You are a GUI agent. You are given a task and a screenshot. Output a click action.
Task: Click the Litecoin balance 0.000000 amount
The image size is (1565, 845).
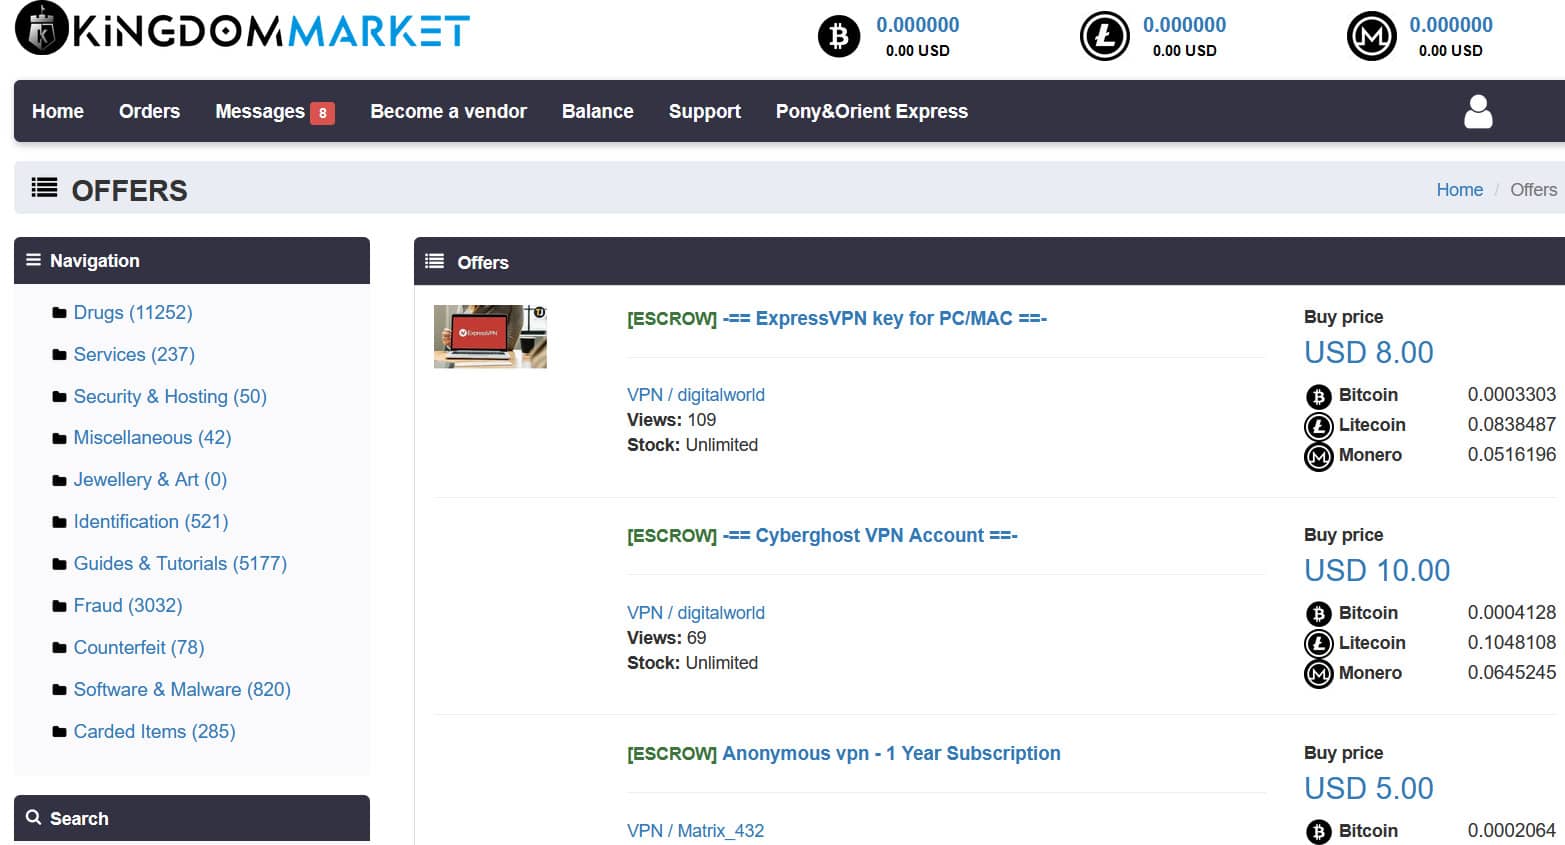(1184, 25)
